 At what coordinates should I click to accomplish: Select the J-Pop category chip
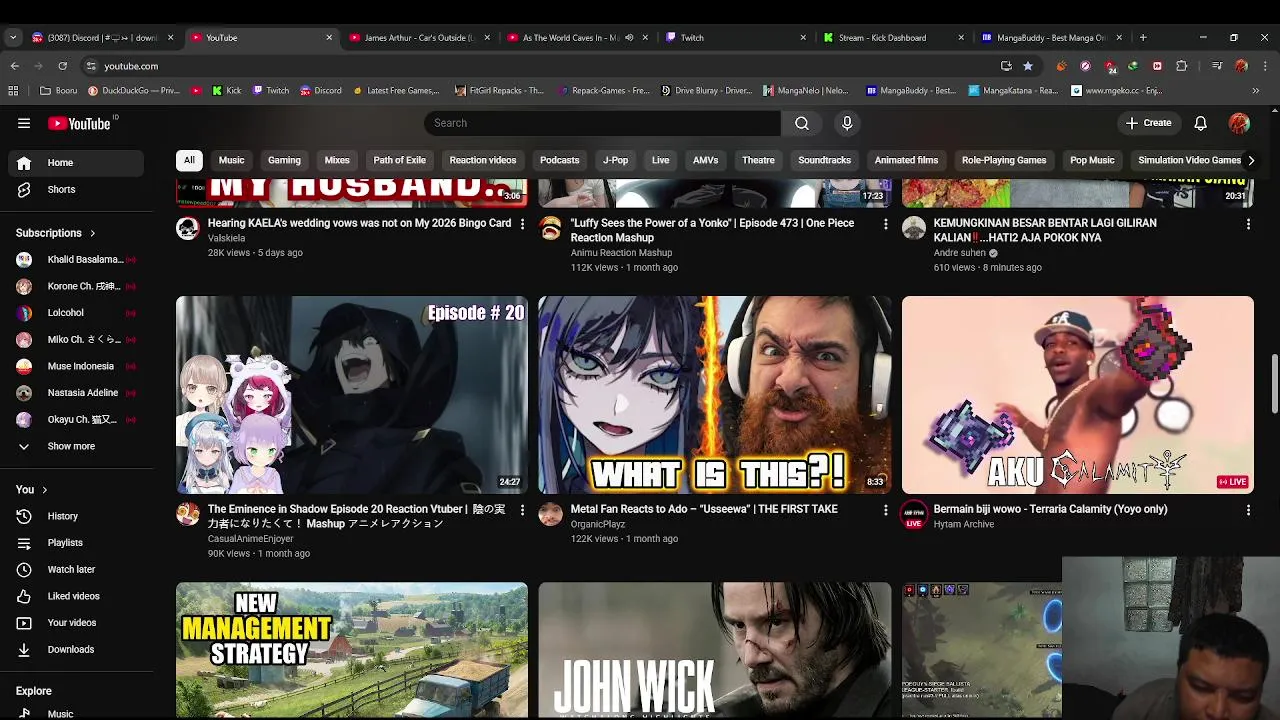tap(615, 160)
